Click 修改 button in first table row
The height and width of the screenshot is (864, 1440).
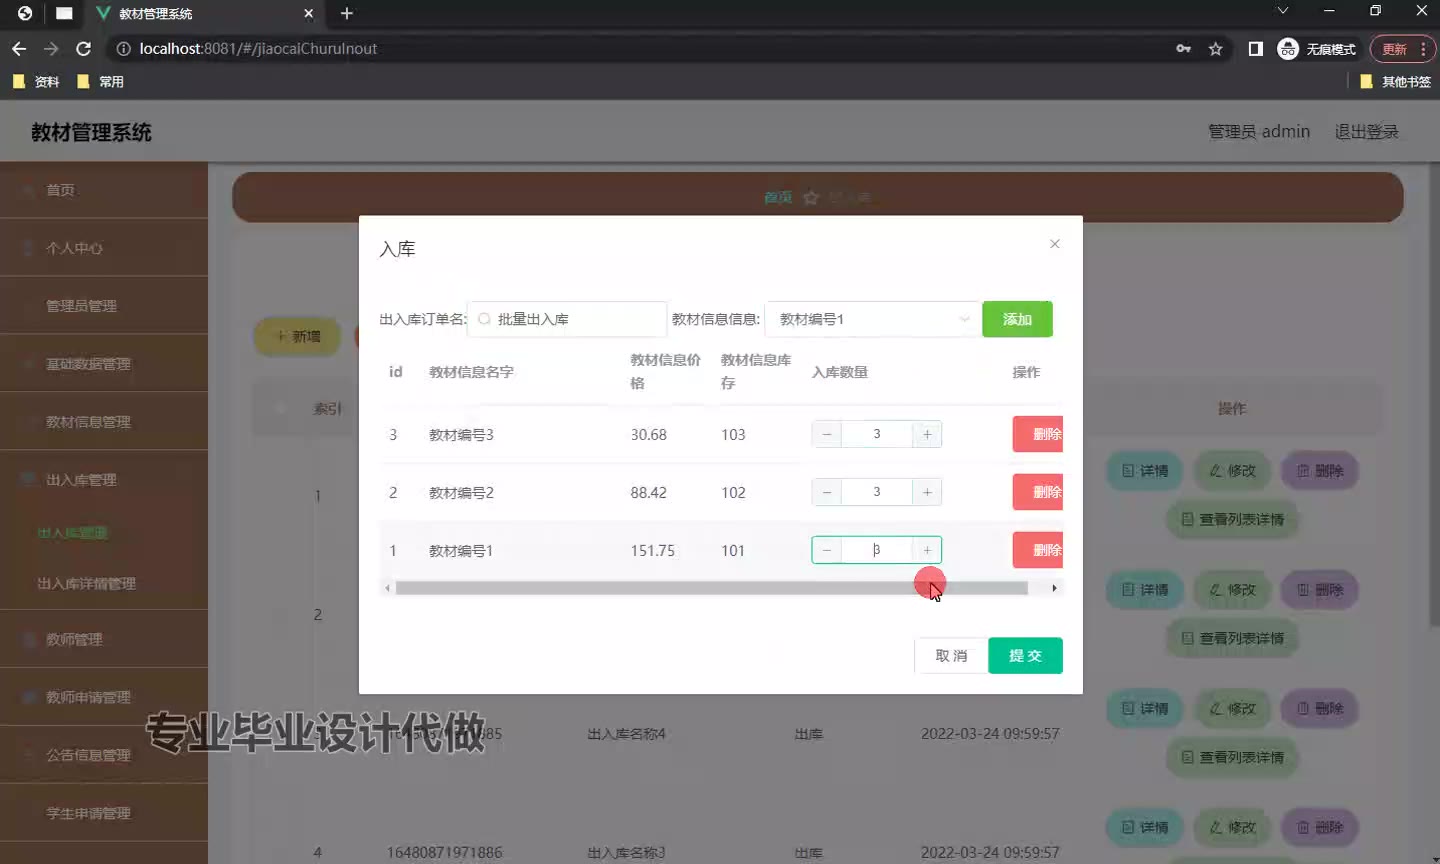point(1232,471)
